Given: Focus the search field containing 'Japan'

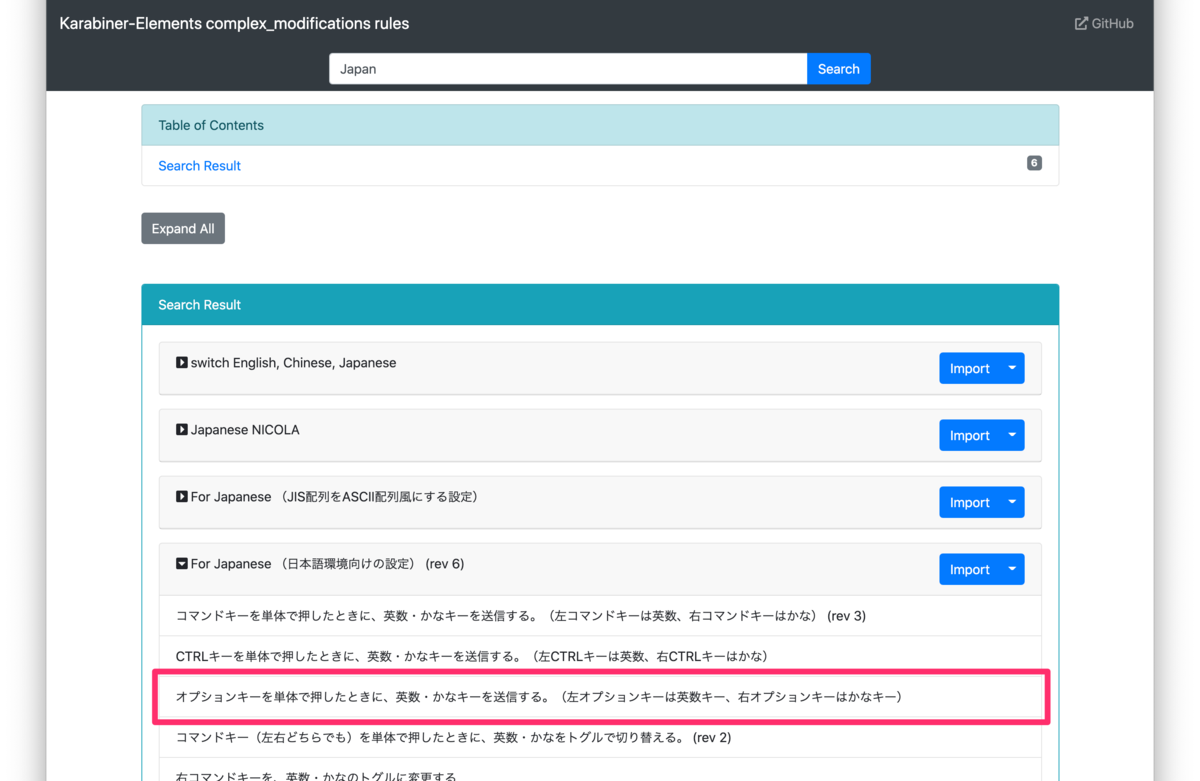Looking at the screenshot, I should tap(568, 69).
